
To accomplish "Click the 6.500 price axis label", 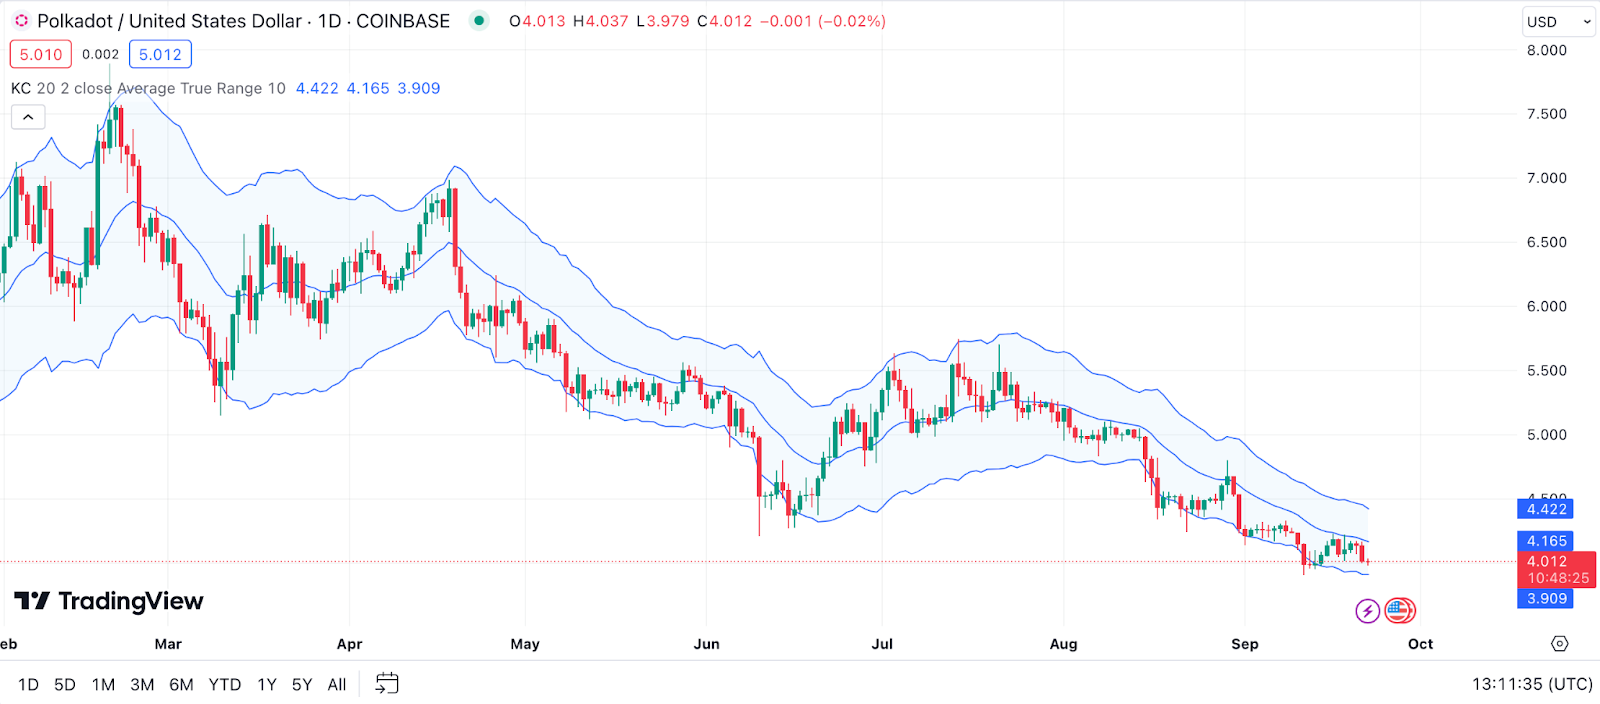I will click(x=1546, y=242).
